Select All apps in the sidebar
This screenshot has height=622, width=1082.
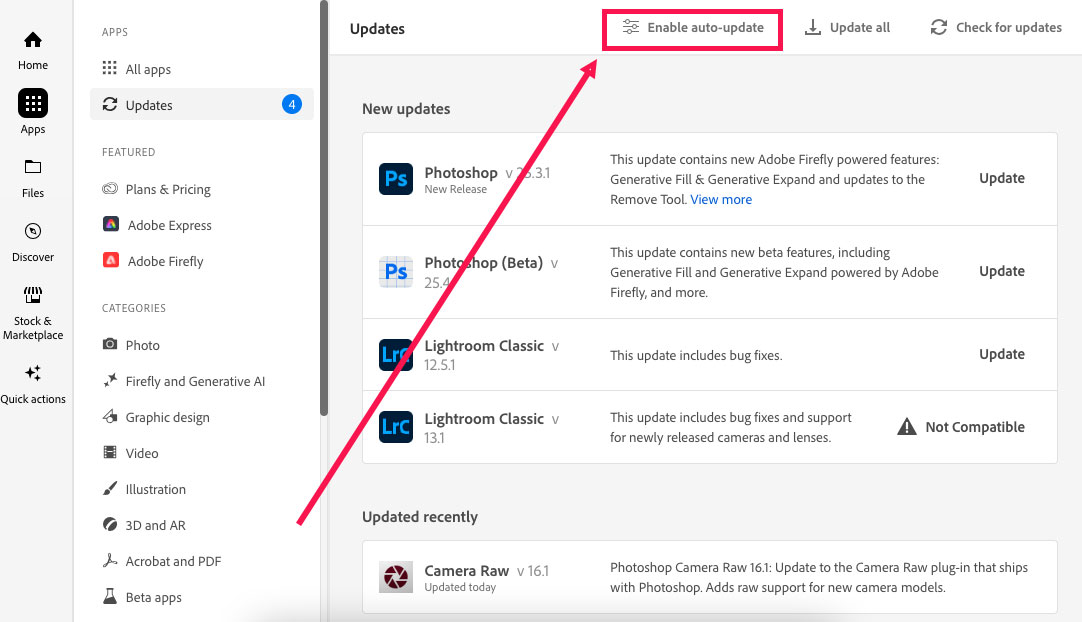[148, 69]
